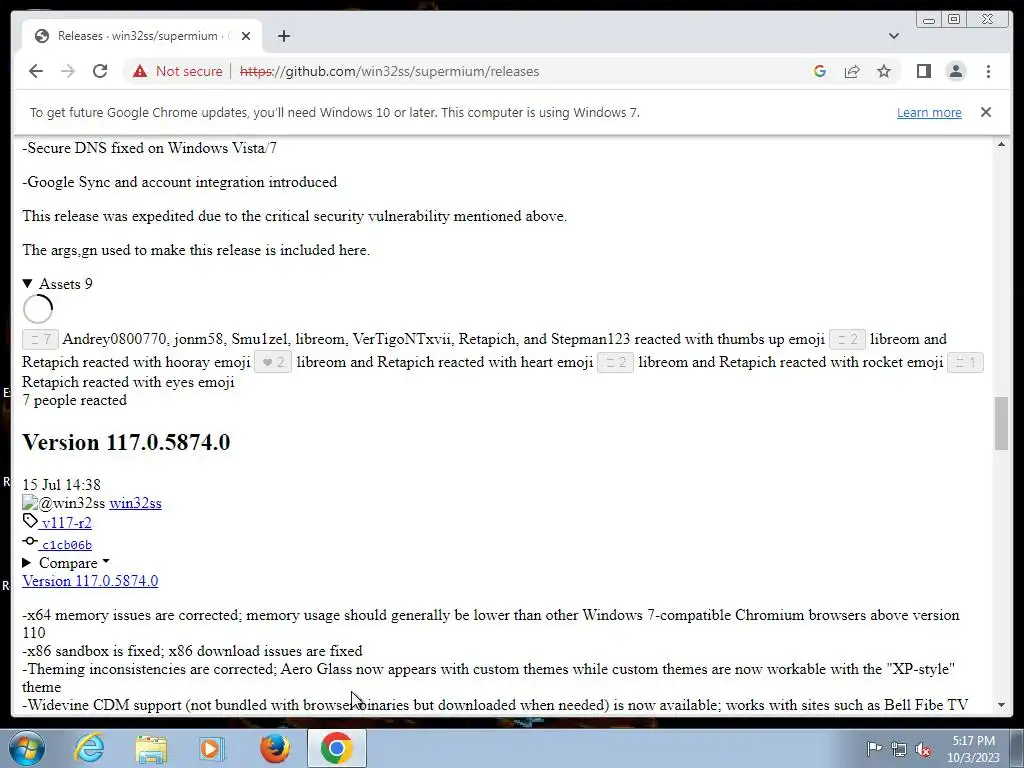Open the Not secure site warning

(178, 71)
